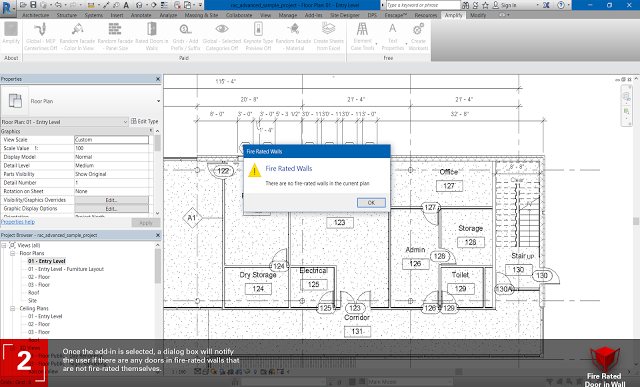640x387 pixels.
Task: Open the Properties help link
Action: click(18, 222)
